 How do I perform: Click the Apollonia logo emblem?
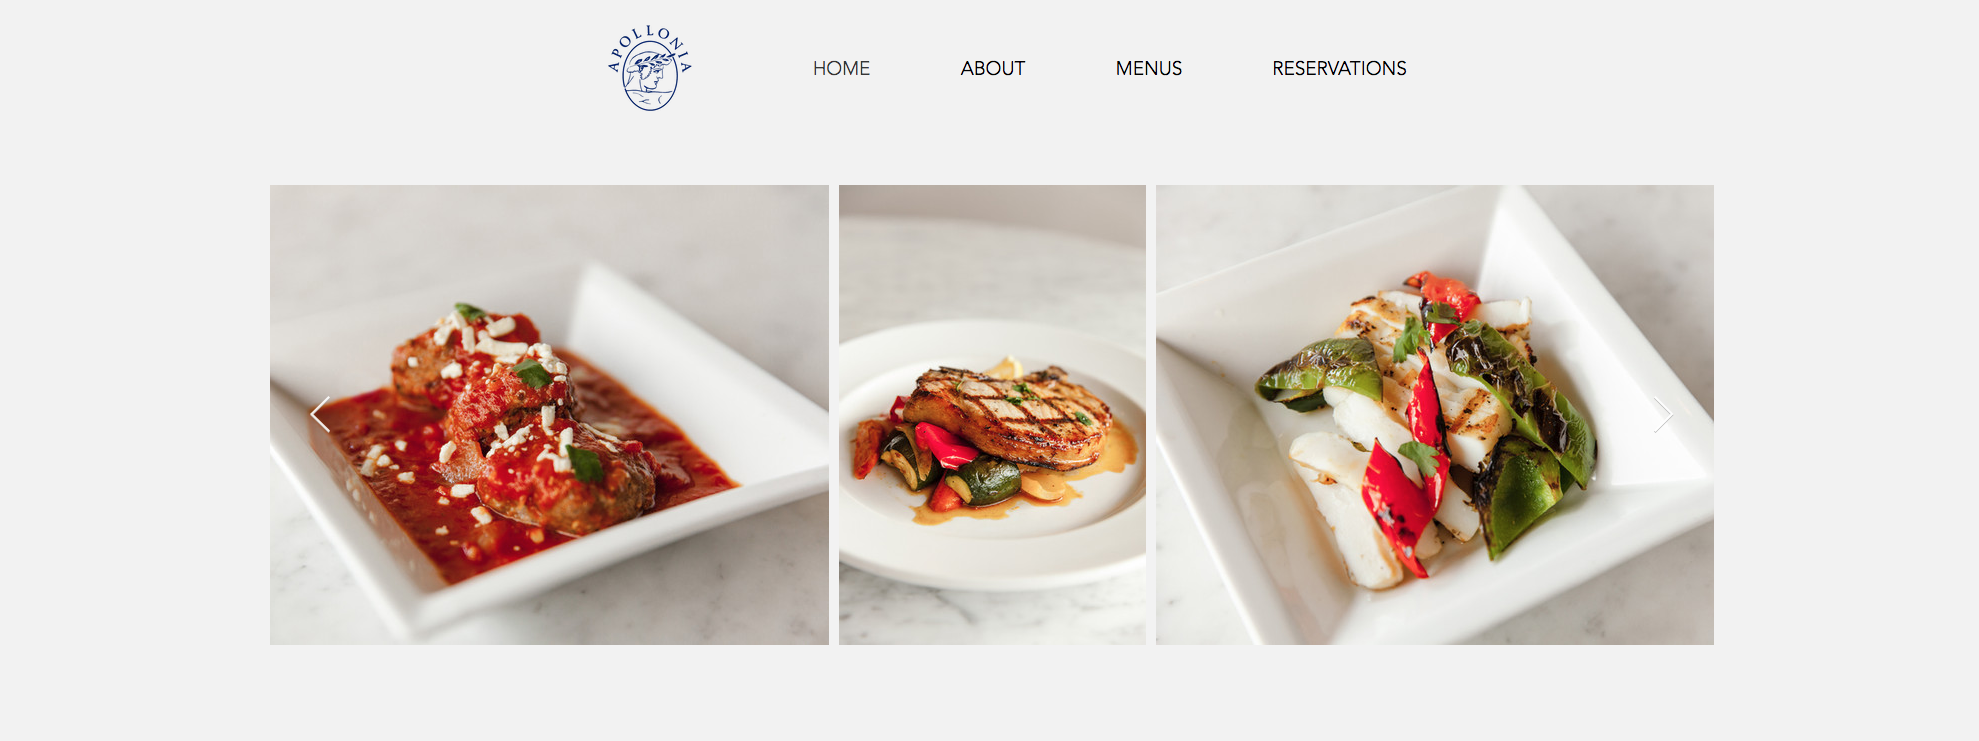click(650, 68)
